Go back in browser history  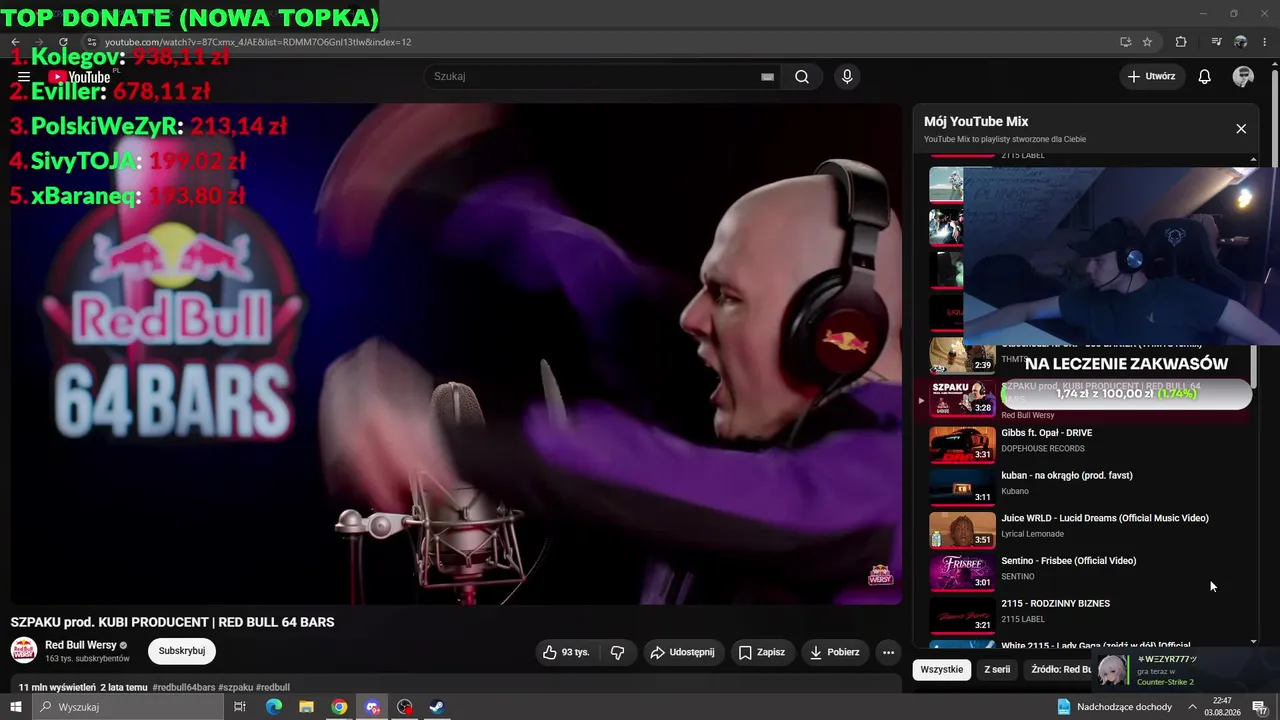(x=15, y=42)
